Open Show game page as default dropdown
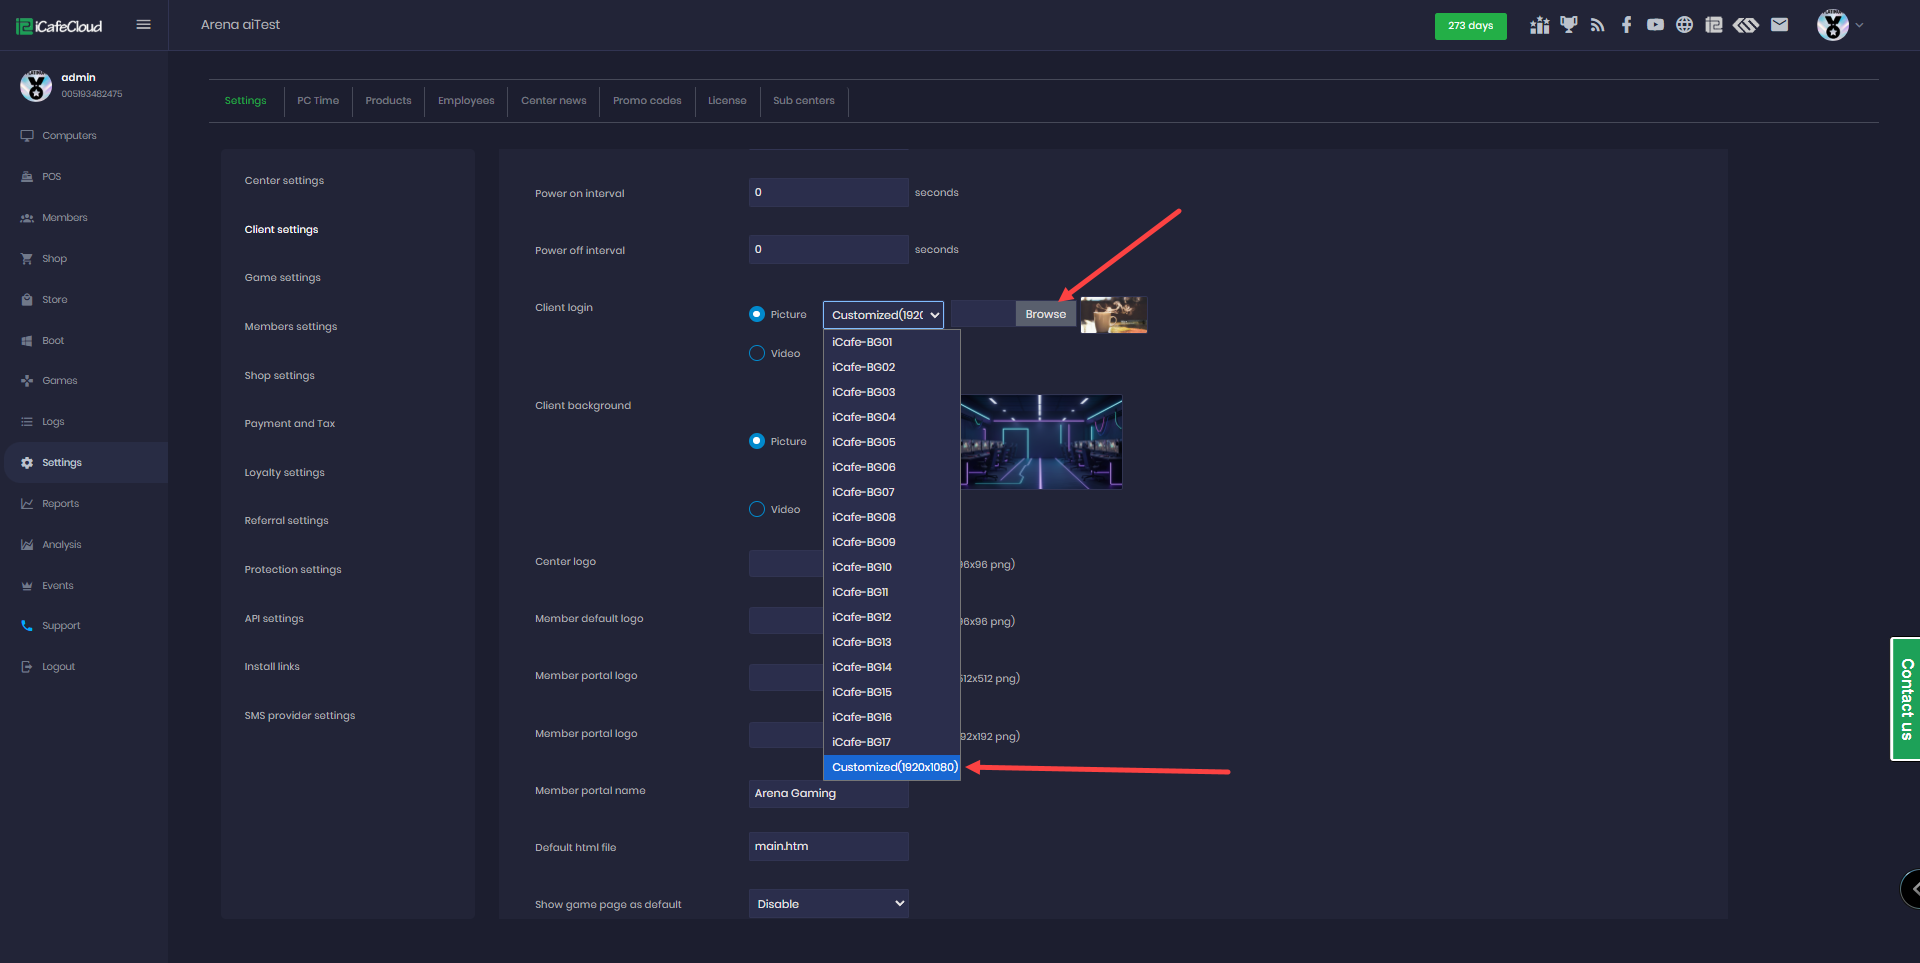Viewport: 1920px width, 963px height. click(x=828, y=904)
